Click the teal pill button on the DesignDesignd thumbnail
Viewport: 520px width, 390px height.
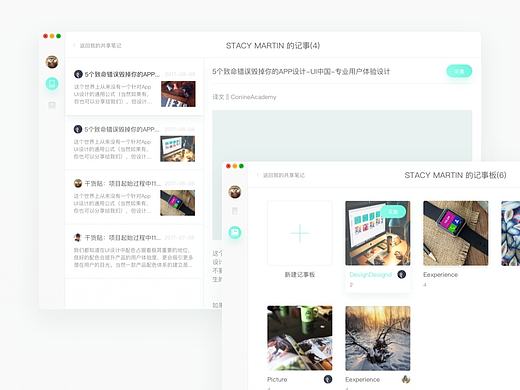click(393, 212)
